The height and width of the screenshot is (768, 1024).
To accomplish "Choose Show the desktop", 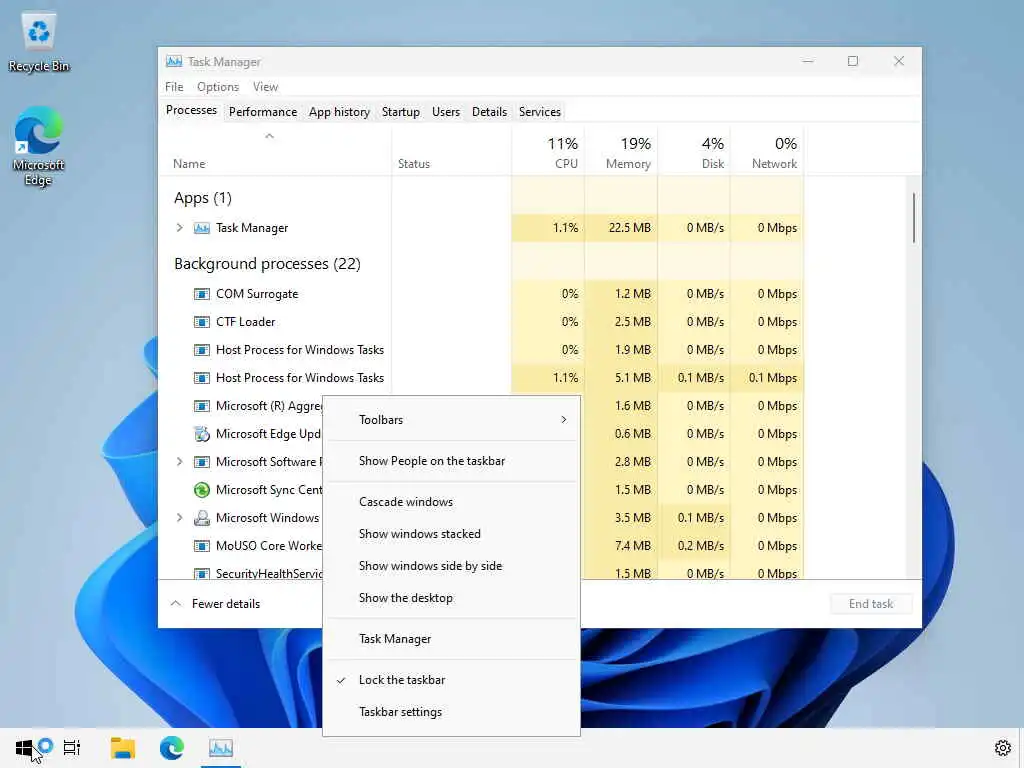I will click(451, 598).
